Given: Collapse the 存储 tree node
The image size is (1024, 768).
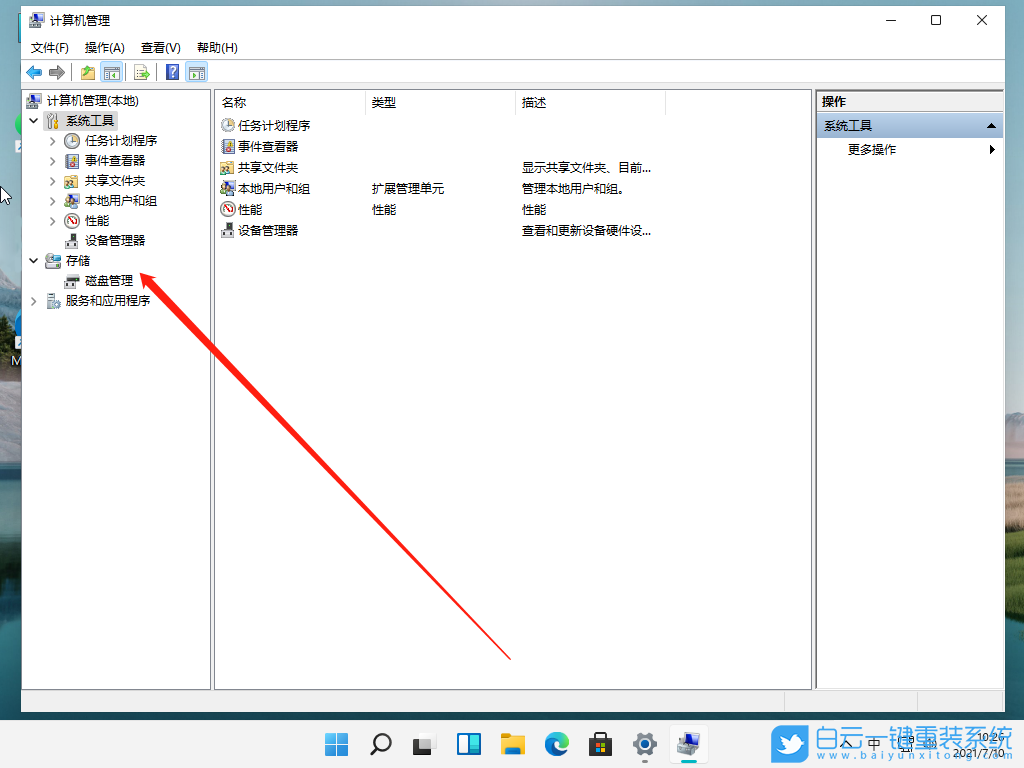Looking at the screenshot, I should point(34,260).
